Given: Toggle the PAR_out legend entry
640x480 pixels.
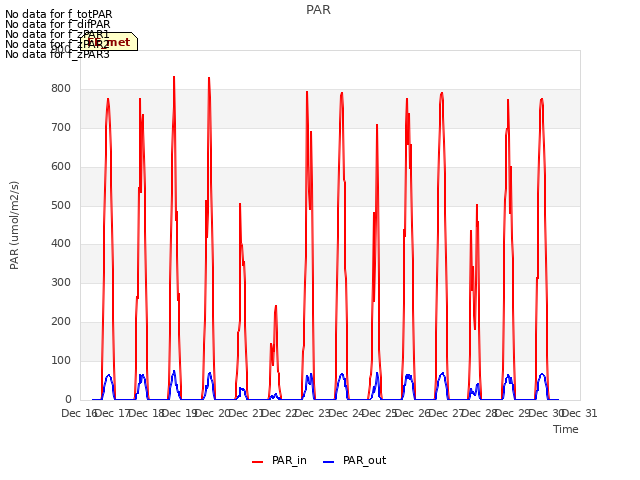Looking at the screenshot, I should 355,461.
